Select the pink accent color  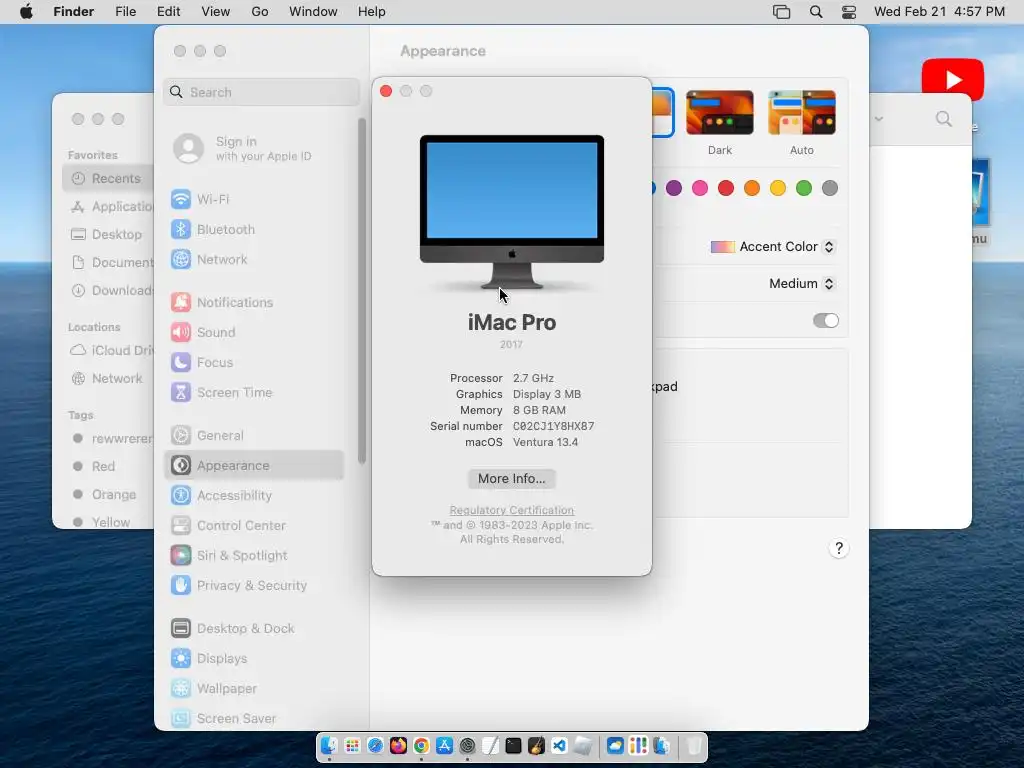point(700,188)
